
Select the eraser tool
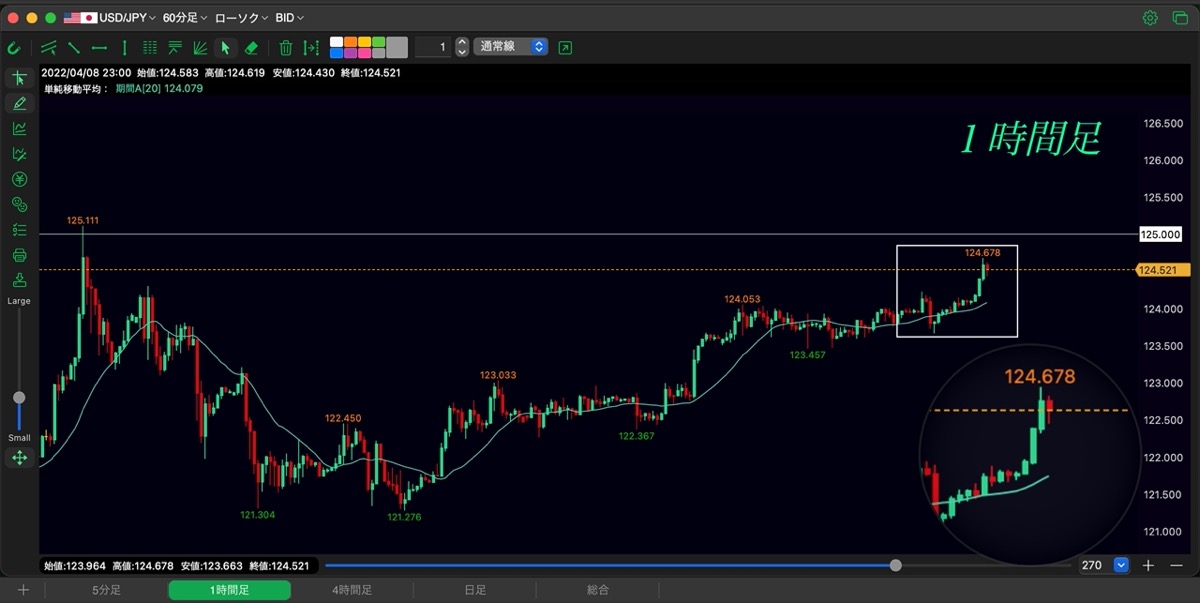pos(251,47)
